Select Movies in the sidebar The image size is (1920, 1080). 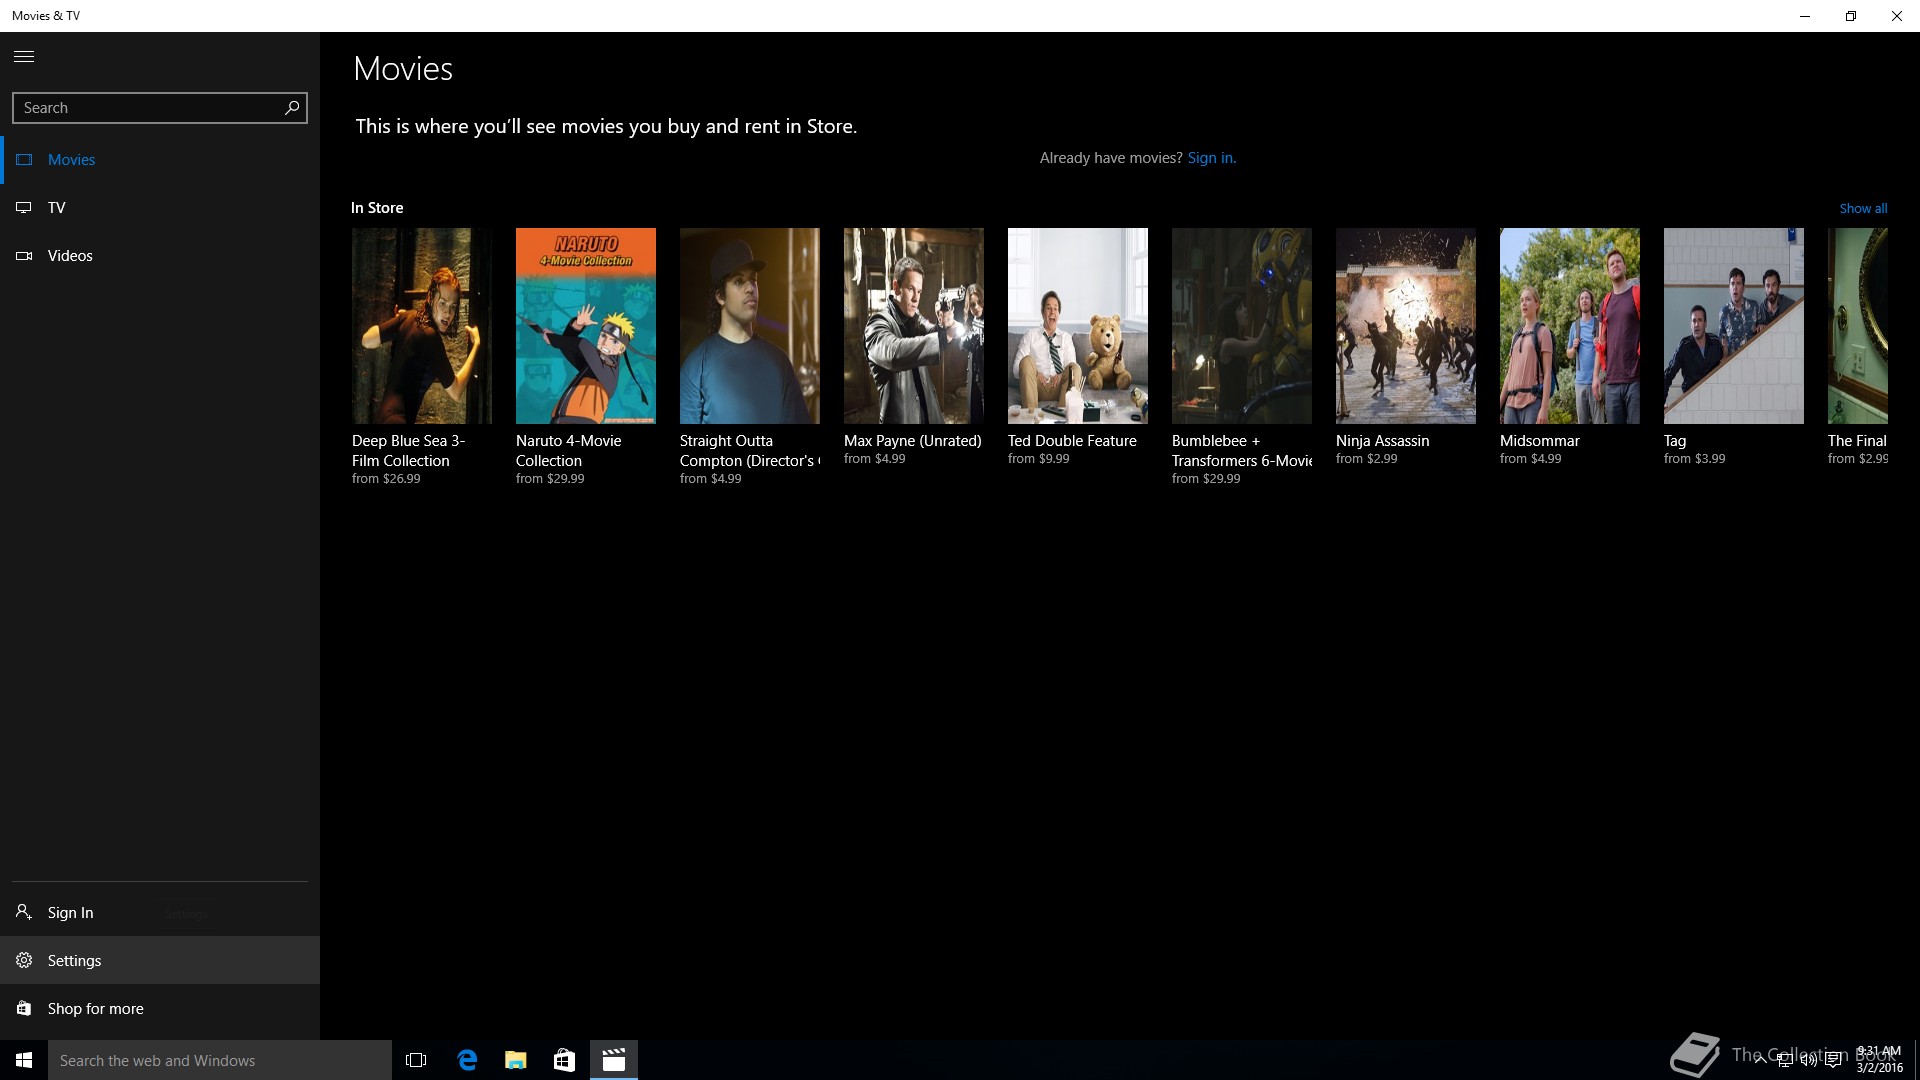tap(160, 160)
